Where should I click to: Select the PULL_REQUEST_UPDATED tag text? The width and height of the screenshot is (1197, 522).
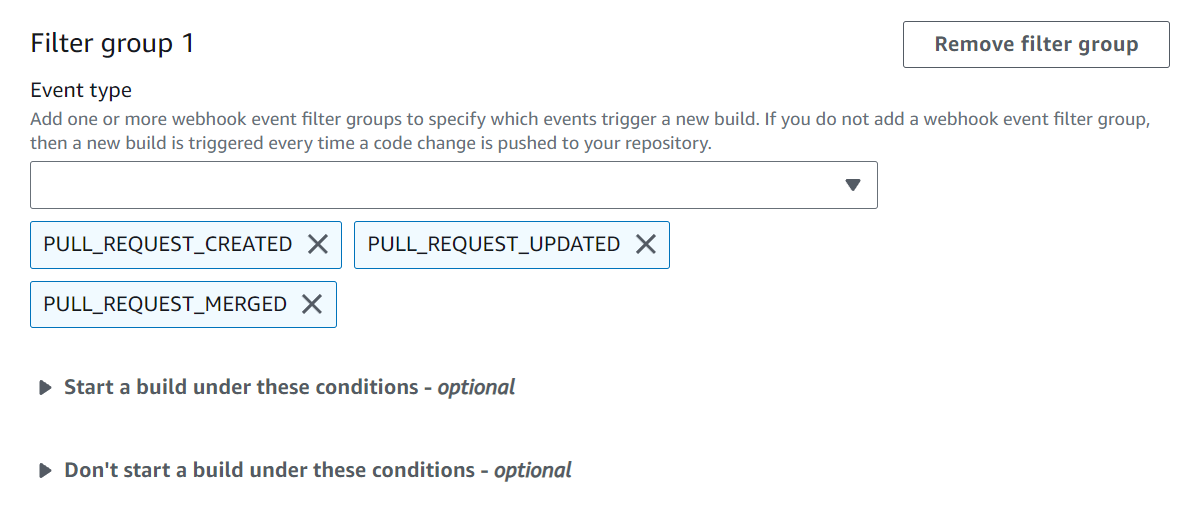[x=493, y=245]
